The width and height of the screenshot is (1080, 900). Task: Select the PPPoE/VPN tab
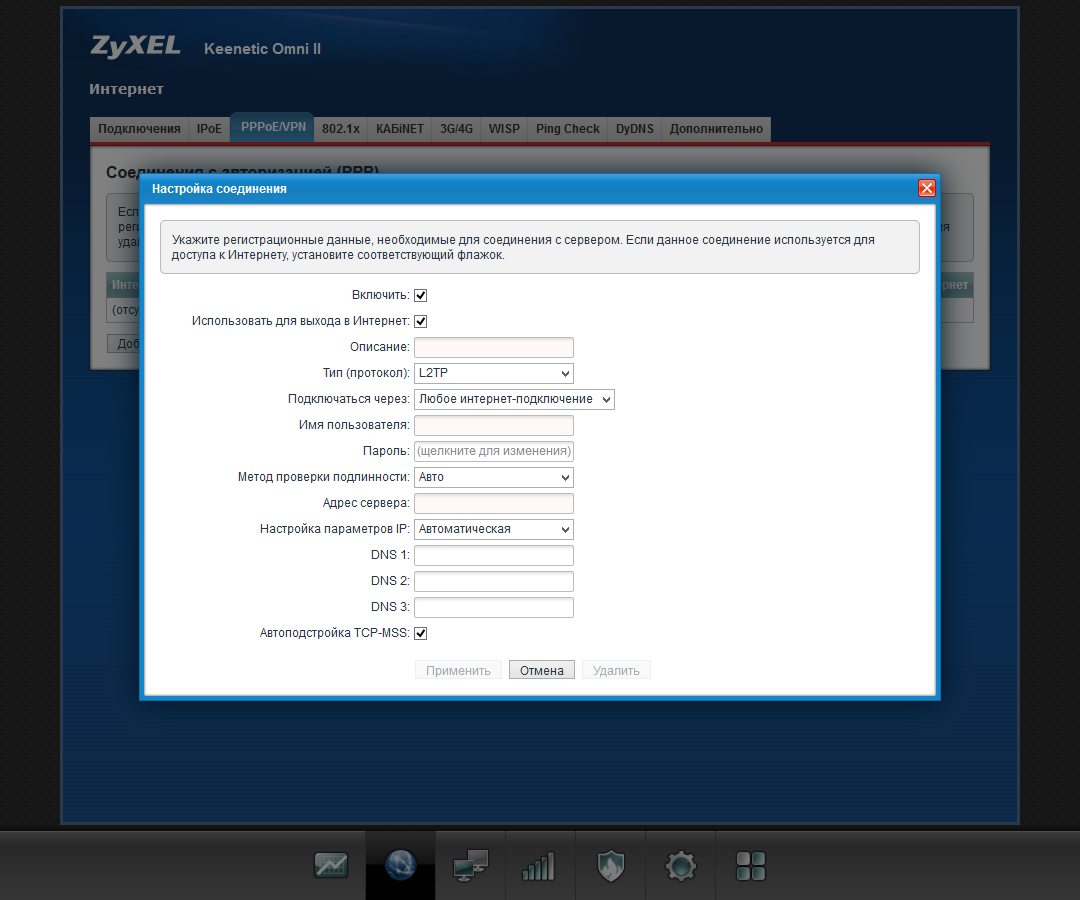click(273, 127)
